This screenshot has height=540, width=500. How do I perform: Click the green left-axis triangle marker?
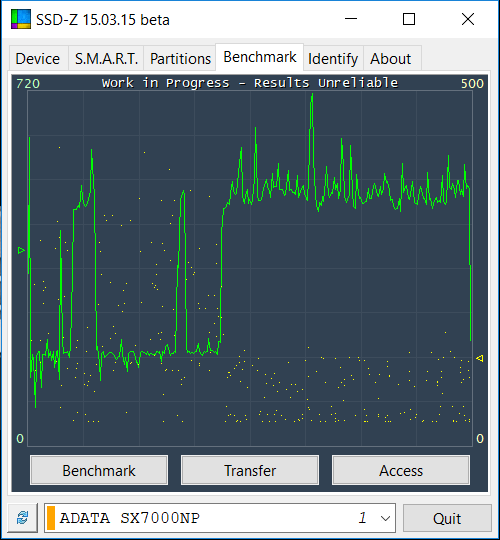pos(21,250)
